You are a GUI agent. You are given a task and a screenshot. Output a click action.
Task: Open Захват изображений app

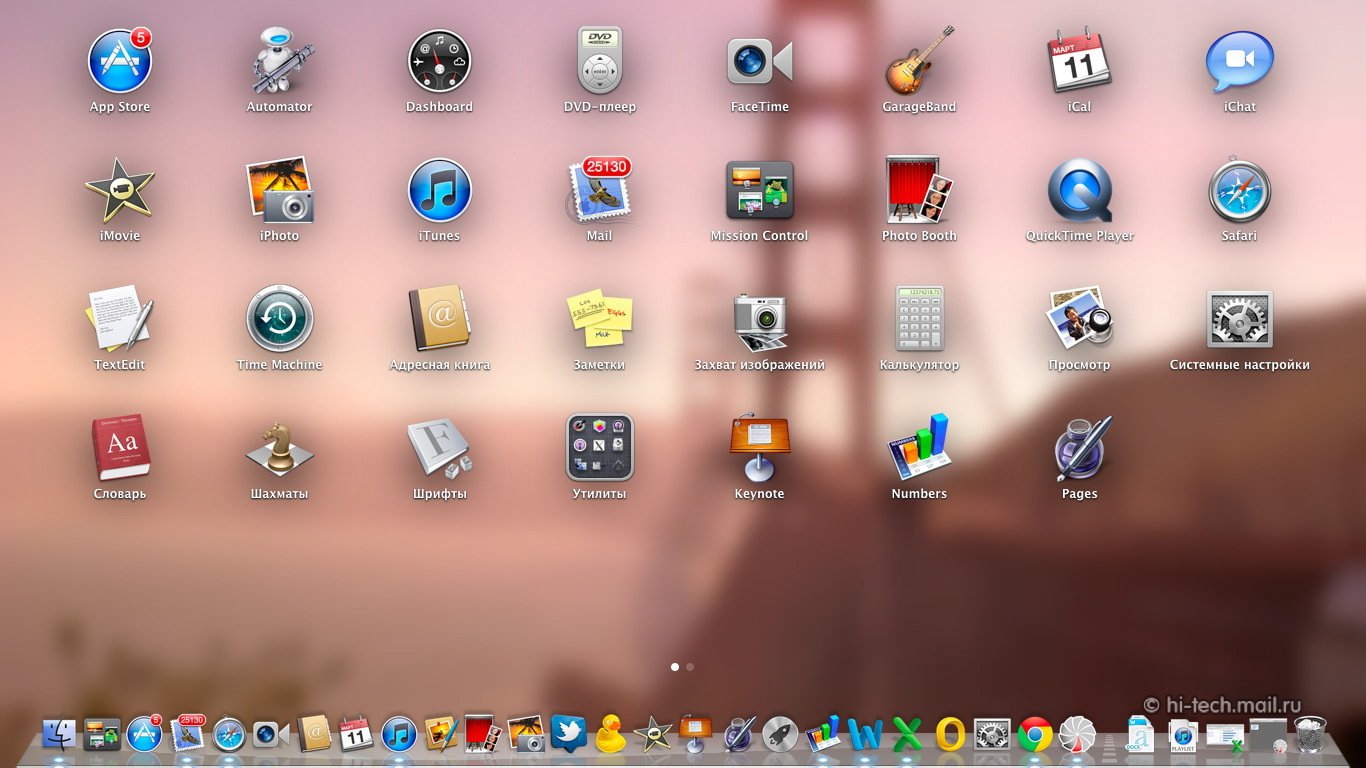click(760, 319)
